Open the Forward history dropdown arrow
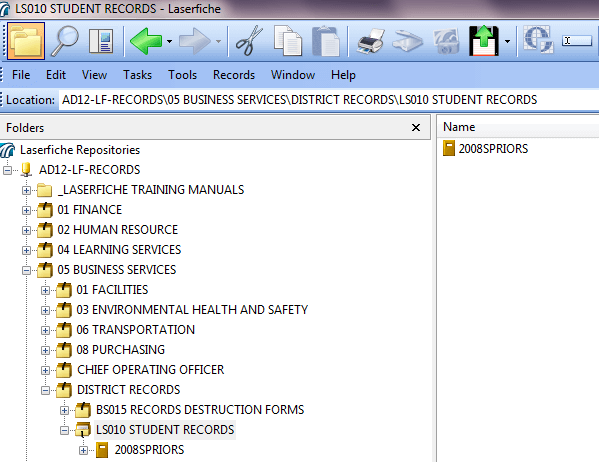The width and height of the screenshot is (599, 462). 219,41
